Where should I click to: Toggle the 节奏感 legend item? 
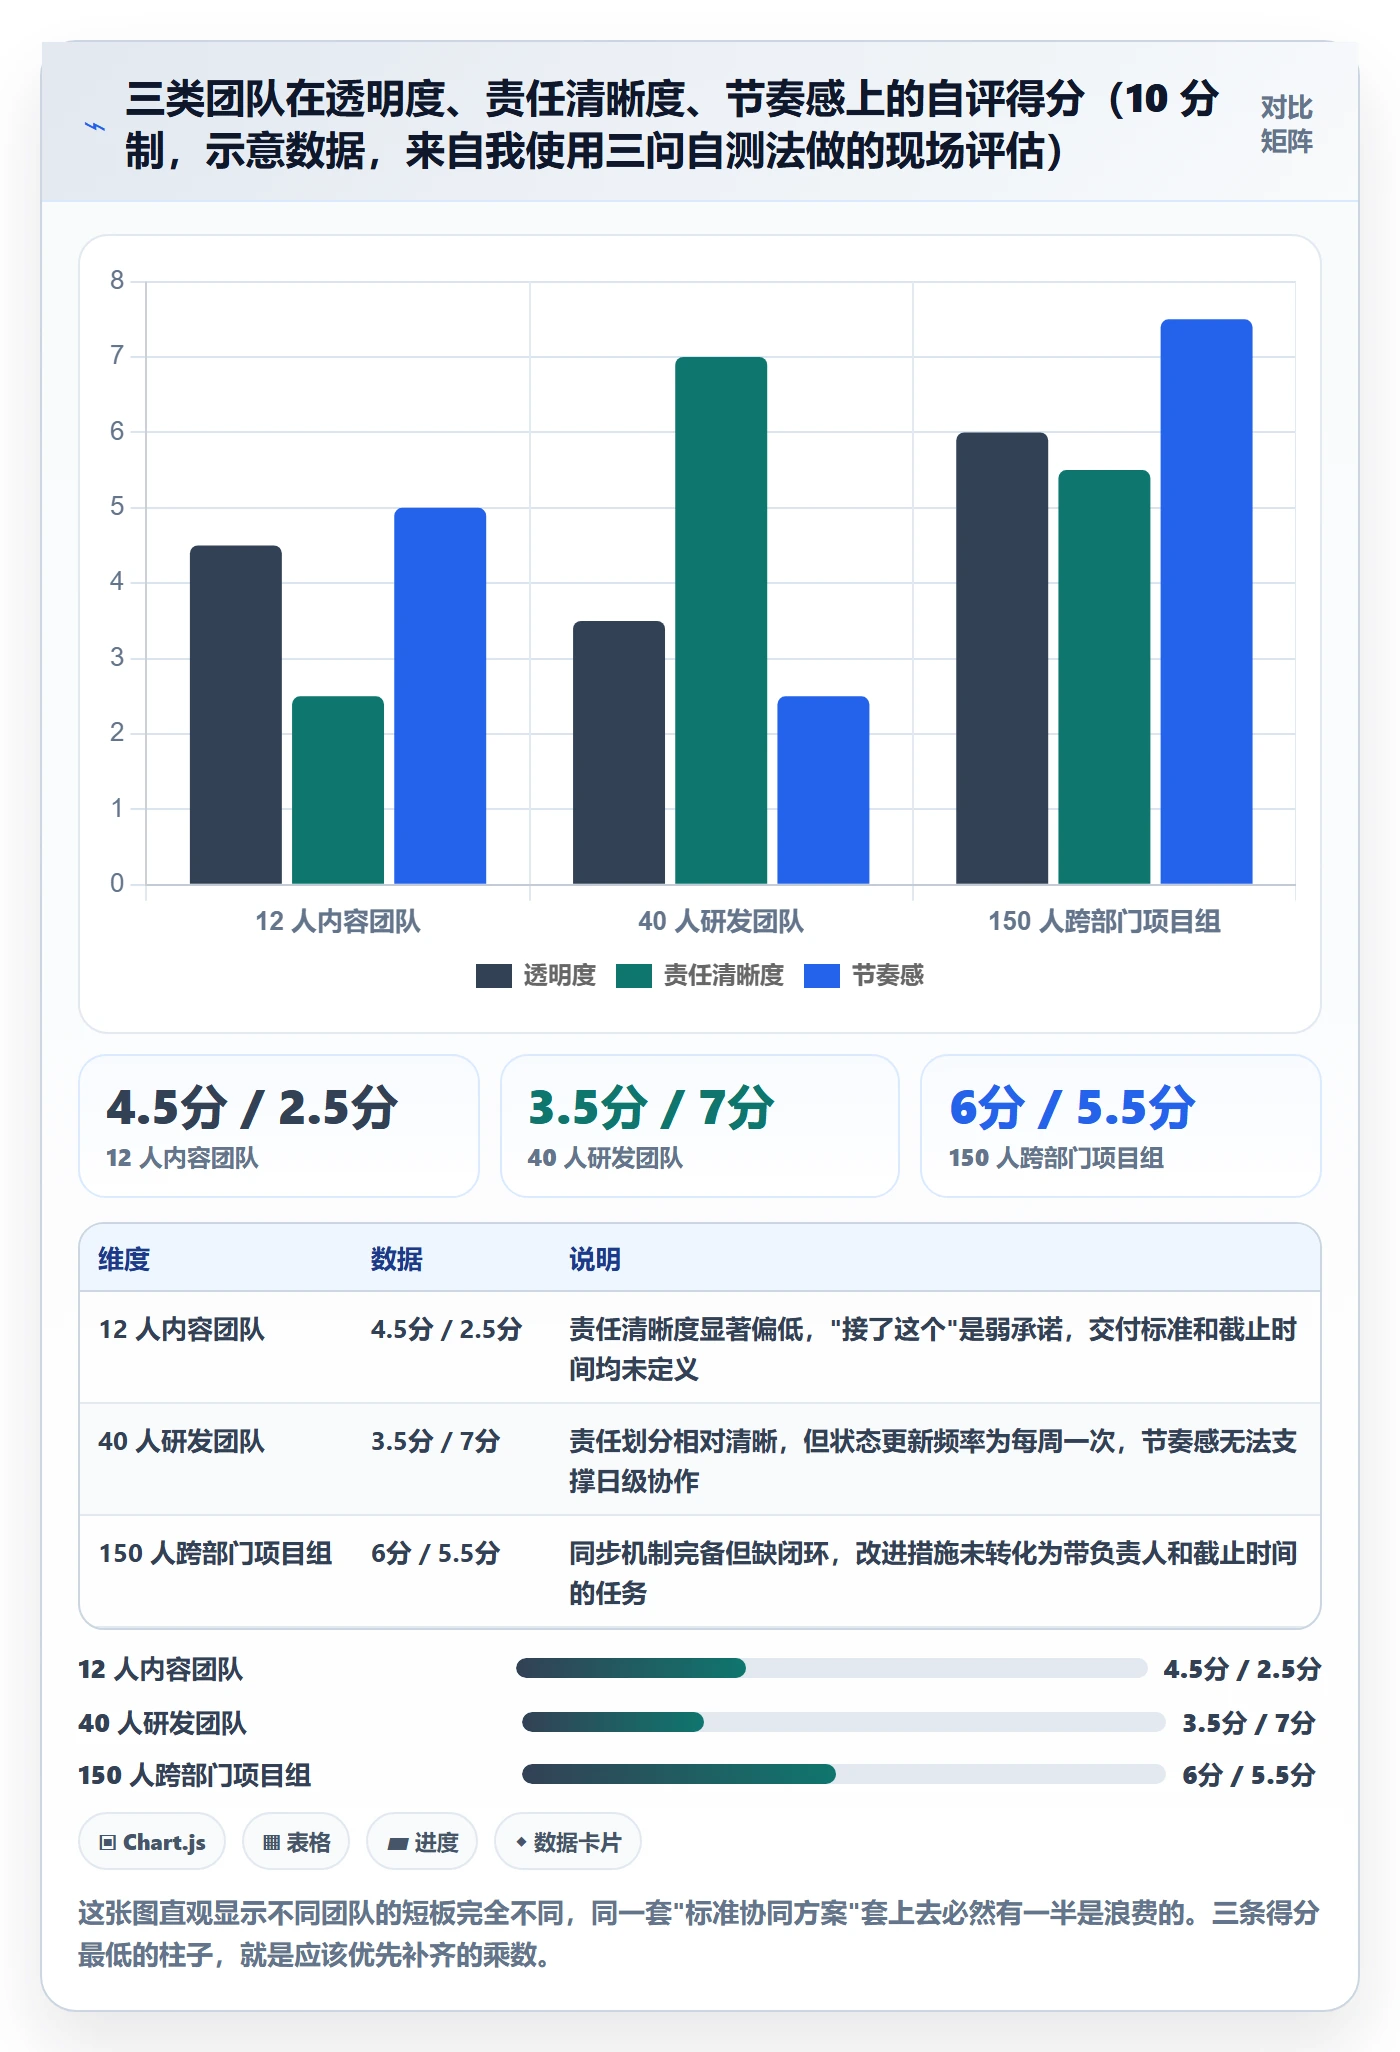click(864, 976)
